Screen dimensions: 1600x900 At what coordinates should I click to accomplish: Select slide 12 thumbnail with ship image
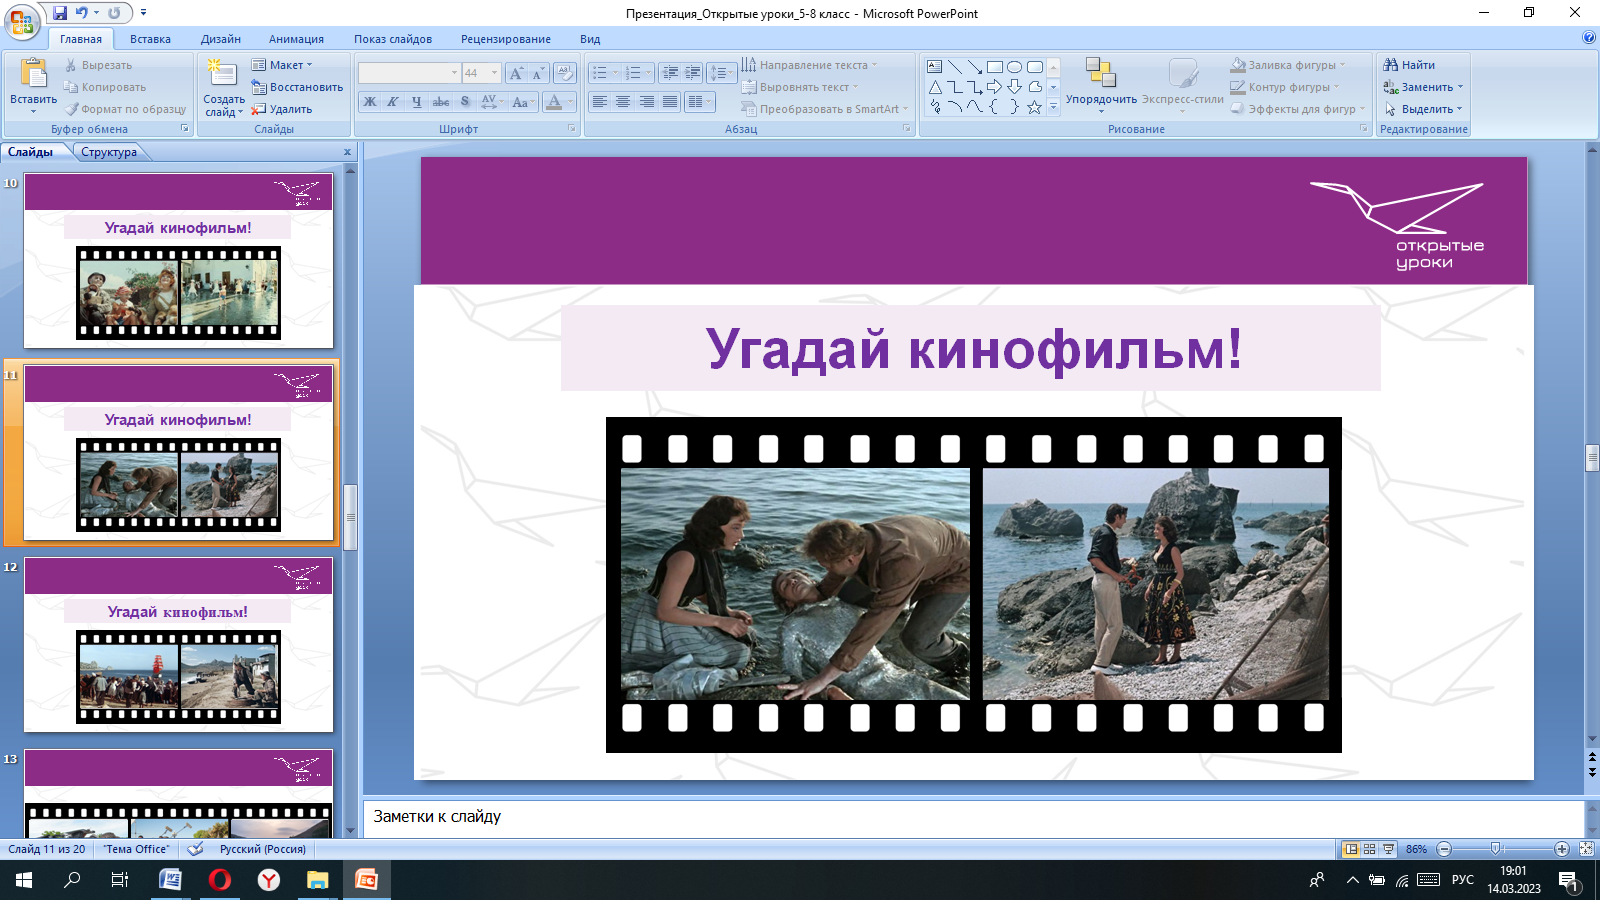[178, 645]
